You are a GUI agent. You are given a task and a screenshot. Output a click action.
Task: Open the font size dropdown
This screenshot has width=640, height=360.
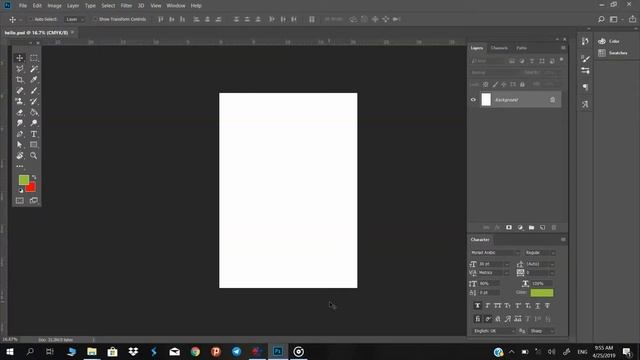click(494, 264)
